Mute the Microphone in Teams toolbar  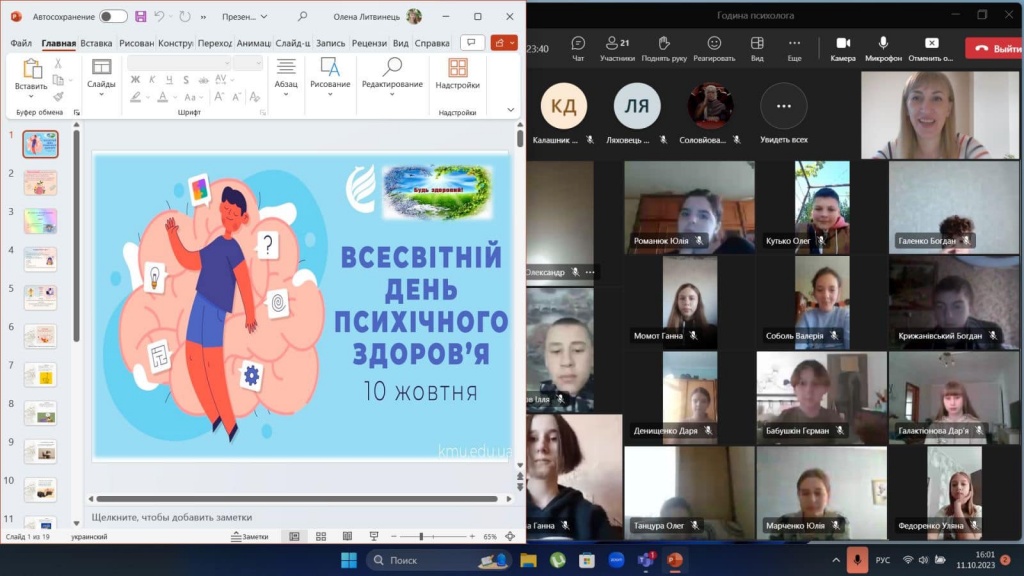(883, 48)
